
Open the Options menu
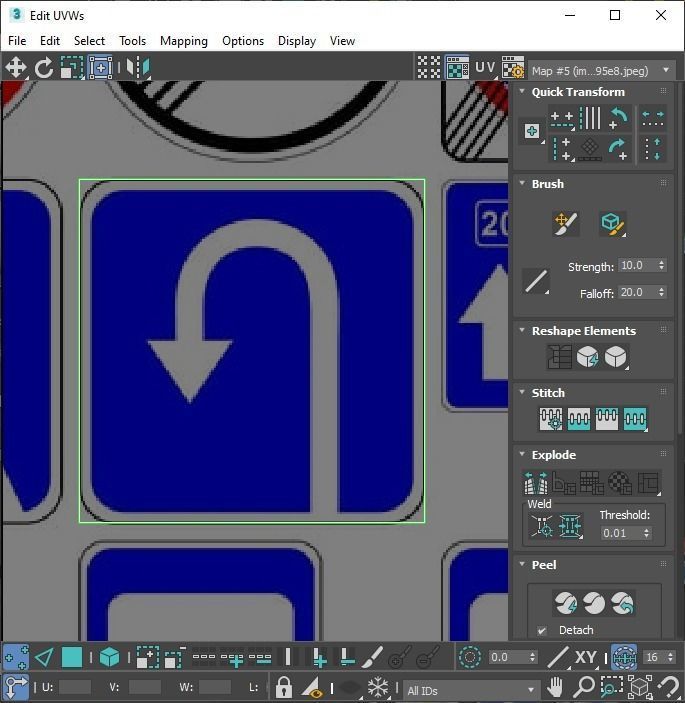pyautogui.click(x=243, y=41)
